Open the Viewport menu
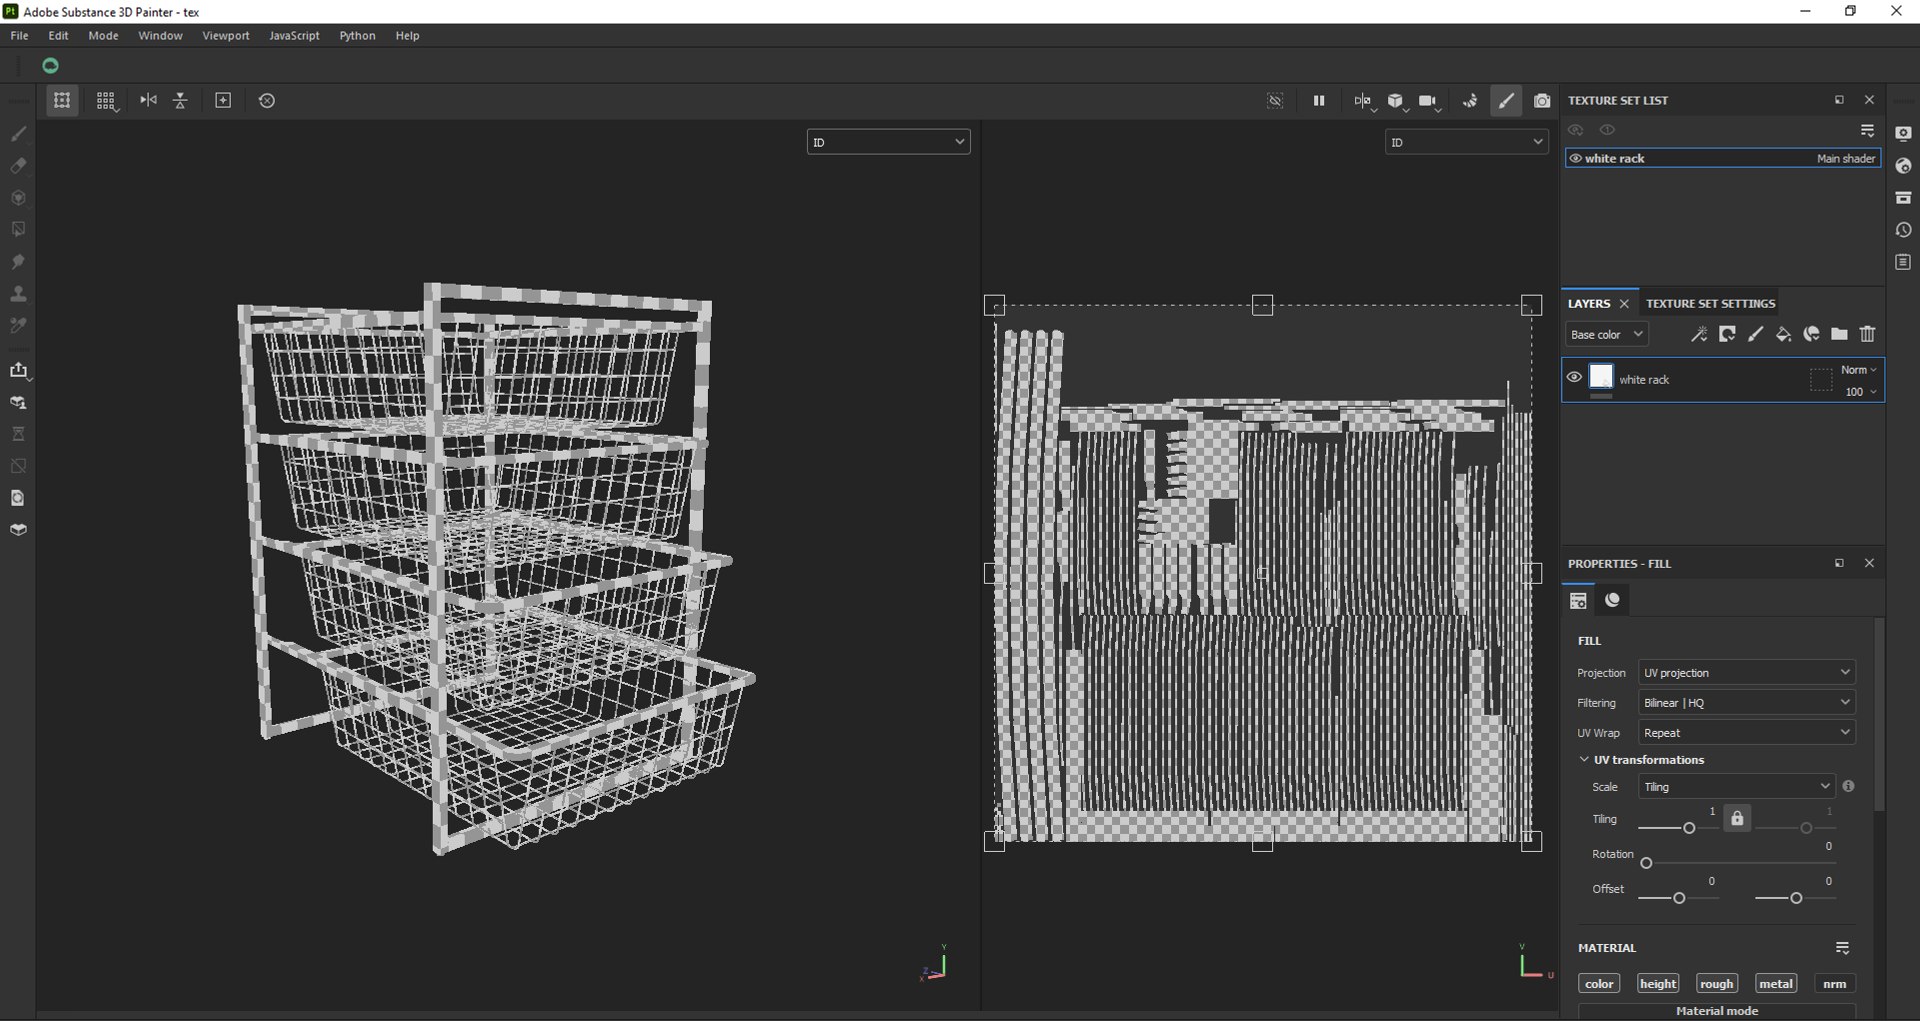The image size is (1920, 1021). tap(226, 35)
